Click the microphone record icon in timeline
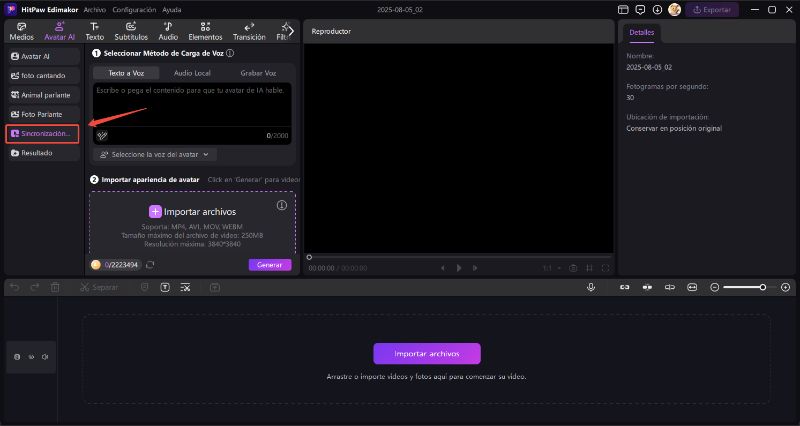The image size is (800, 426). coord(591,287)
